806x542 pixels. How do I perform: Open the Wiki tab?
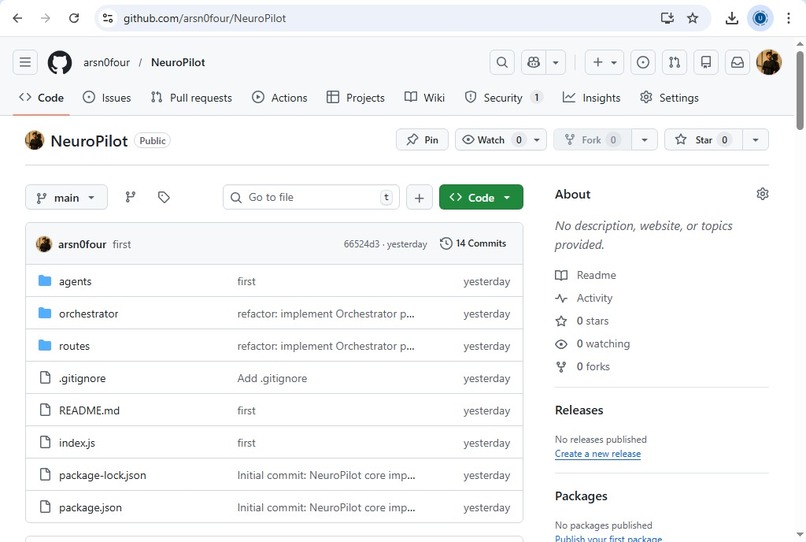pyautogui.click(x=425, y=98)
